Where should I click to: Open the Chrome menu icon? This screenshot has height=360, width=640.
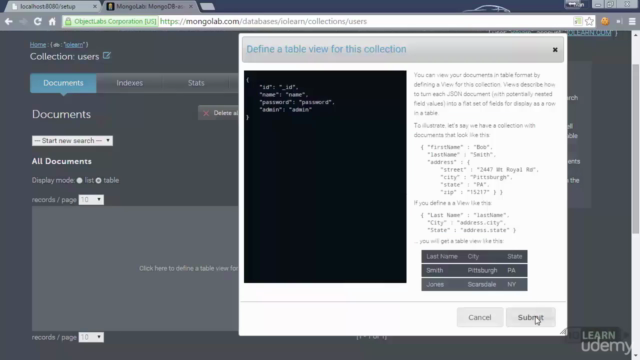632,21
